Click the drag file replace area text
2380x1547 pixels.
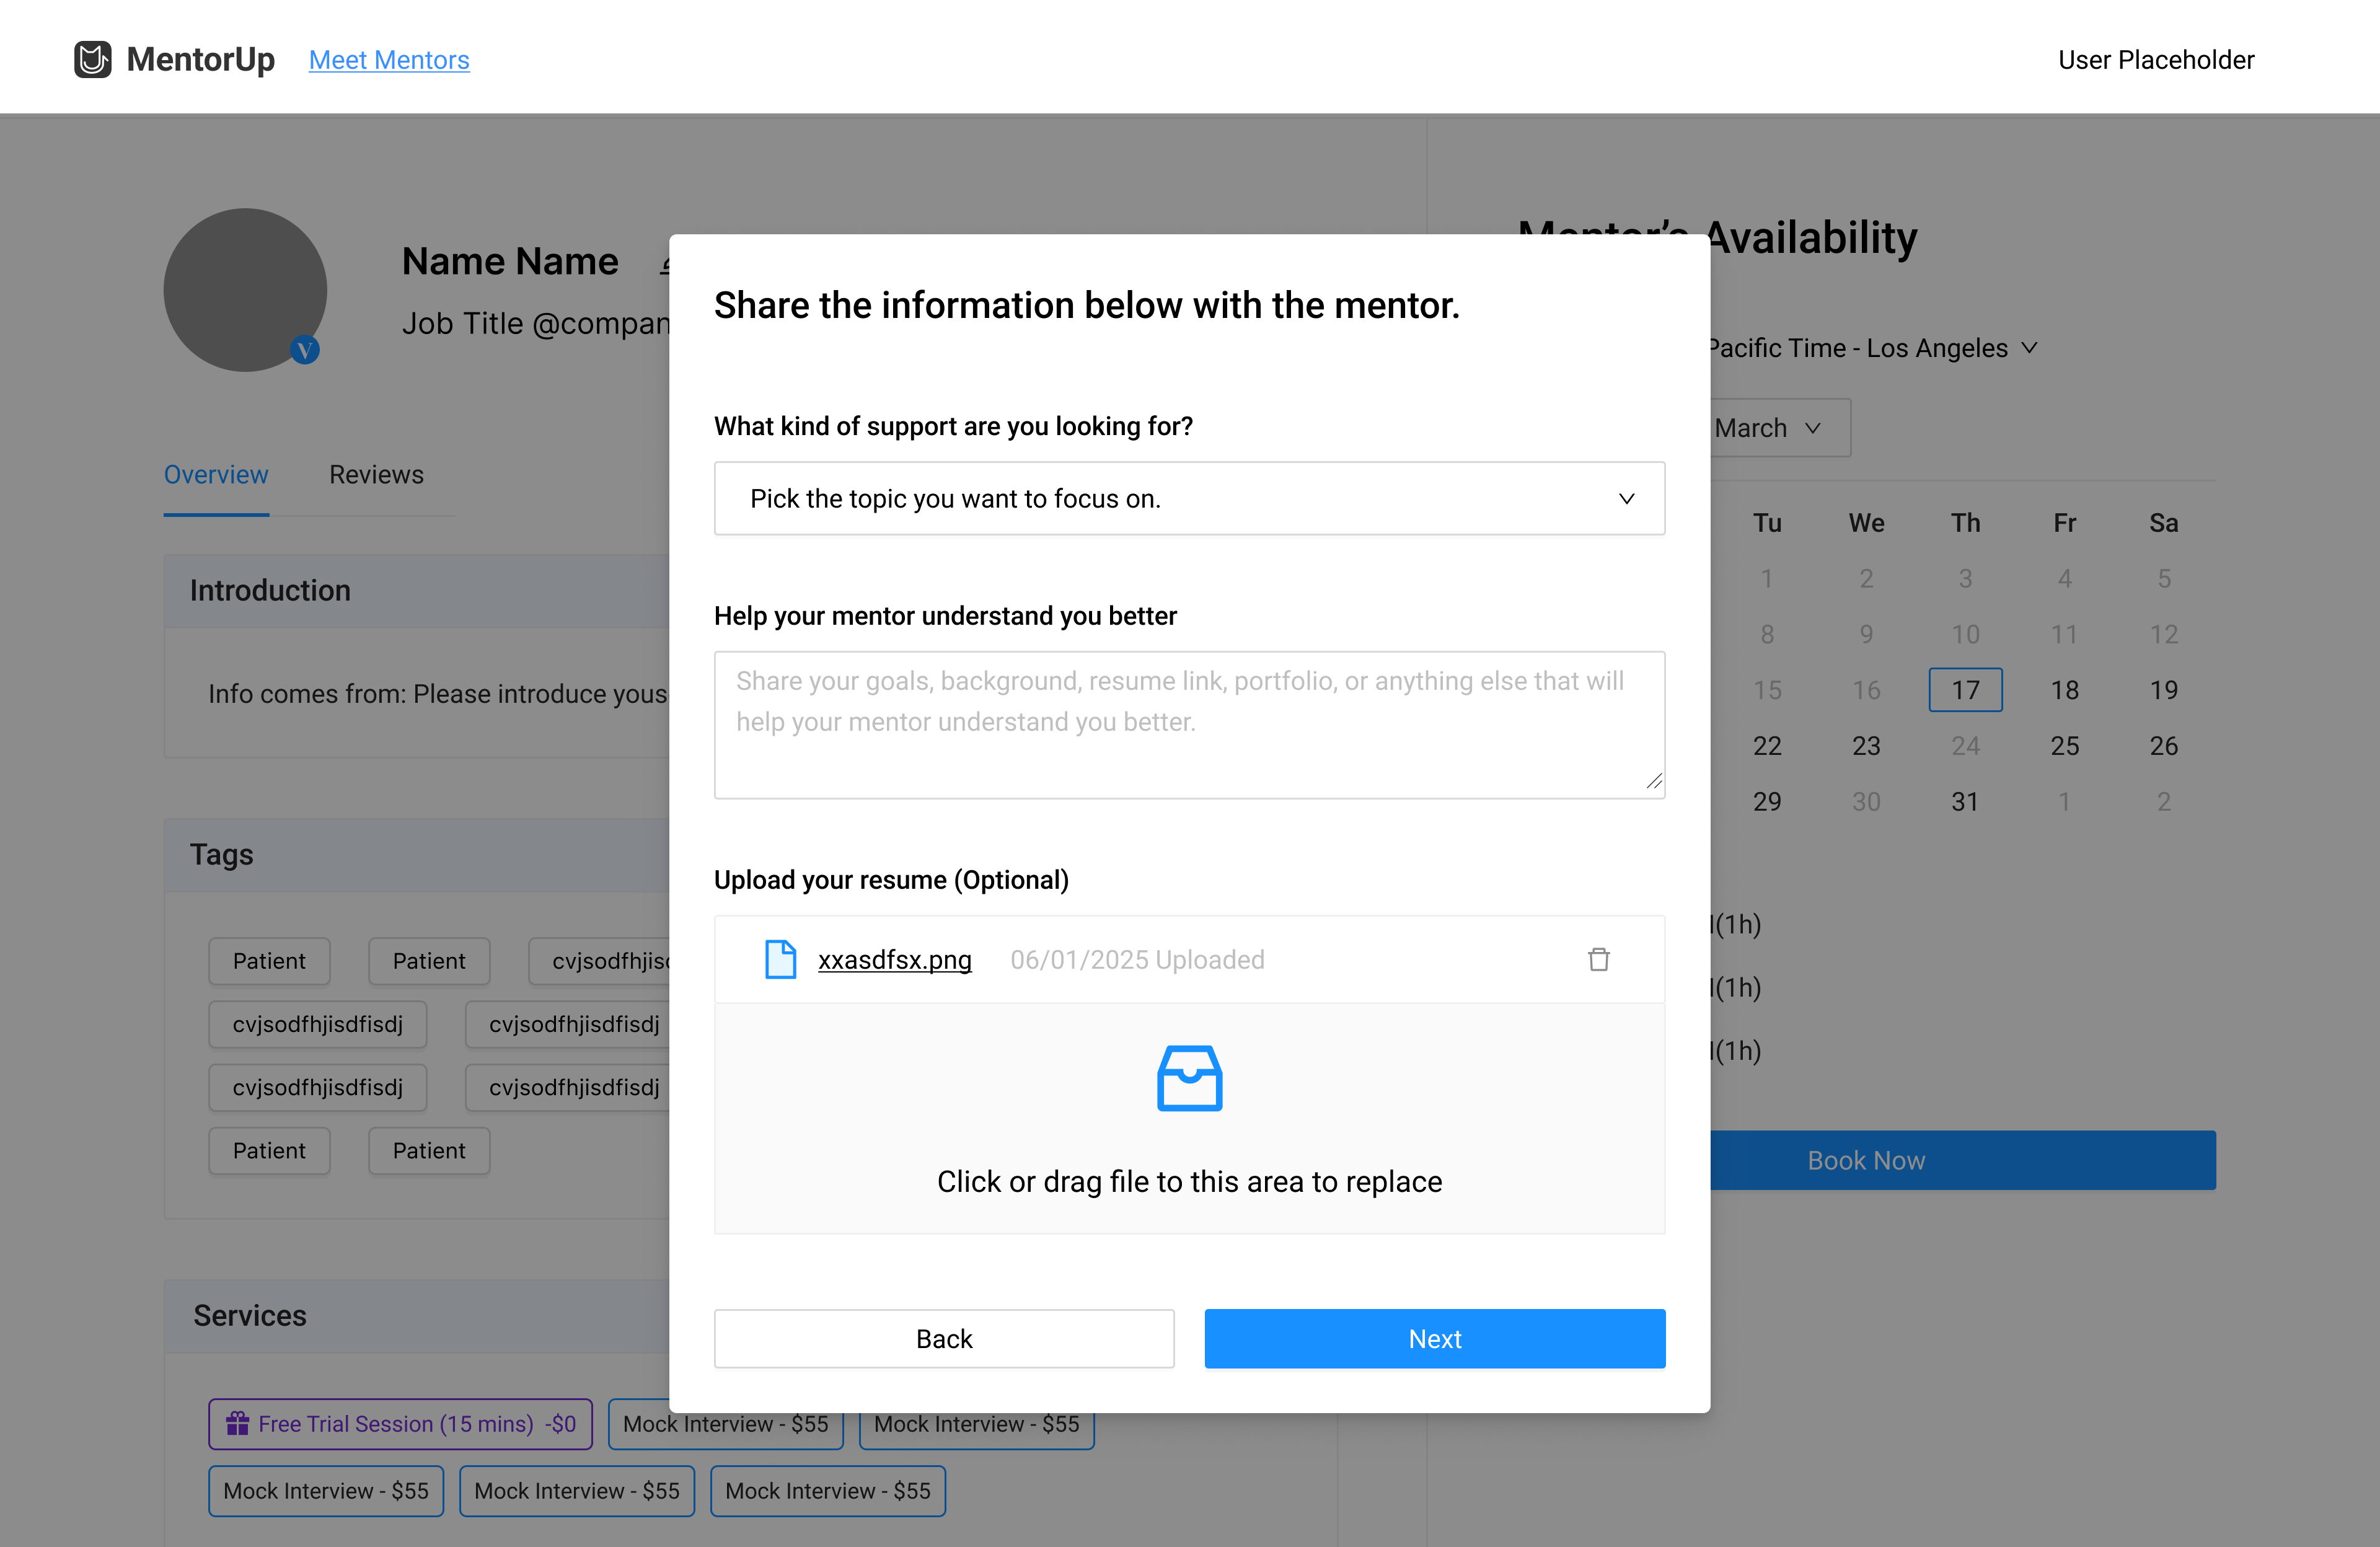coord(1189,1181)
